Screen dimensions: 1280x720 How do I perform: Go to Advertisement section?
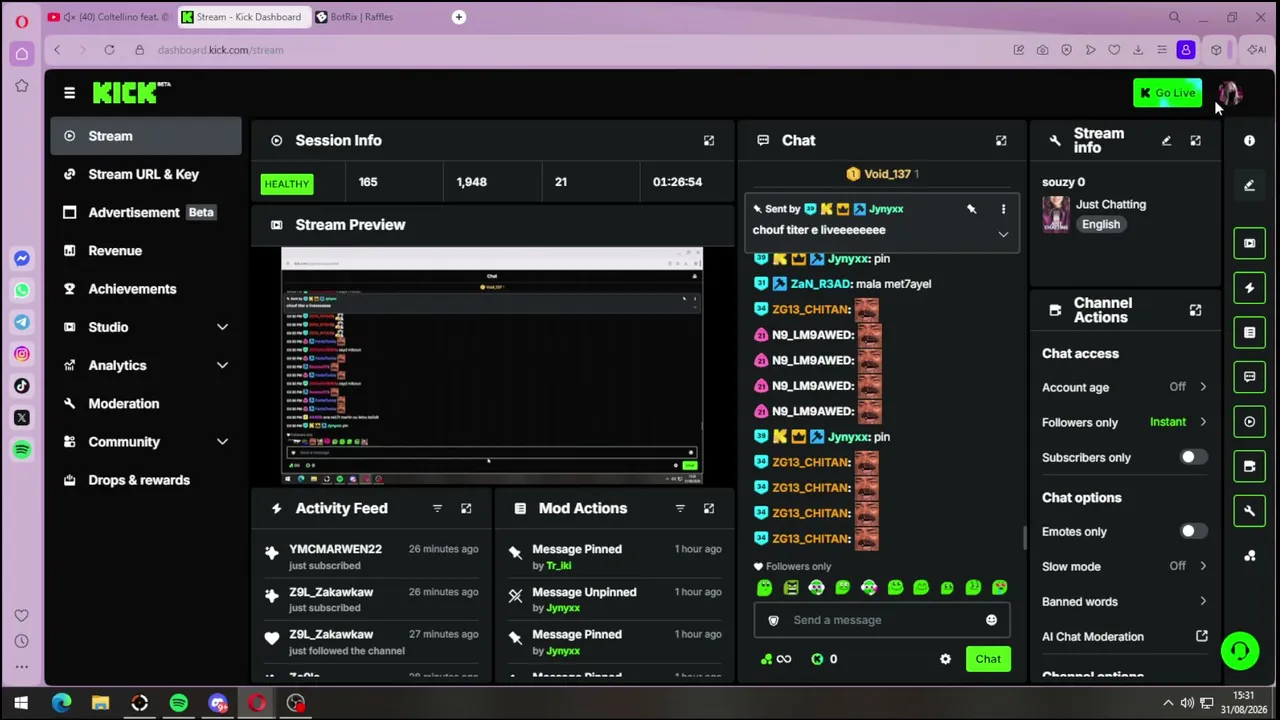(146, 212)
